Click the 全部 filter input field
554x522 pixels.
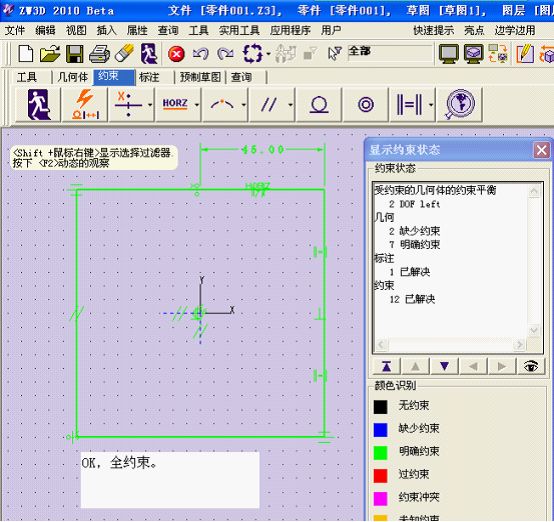390,53
